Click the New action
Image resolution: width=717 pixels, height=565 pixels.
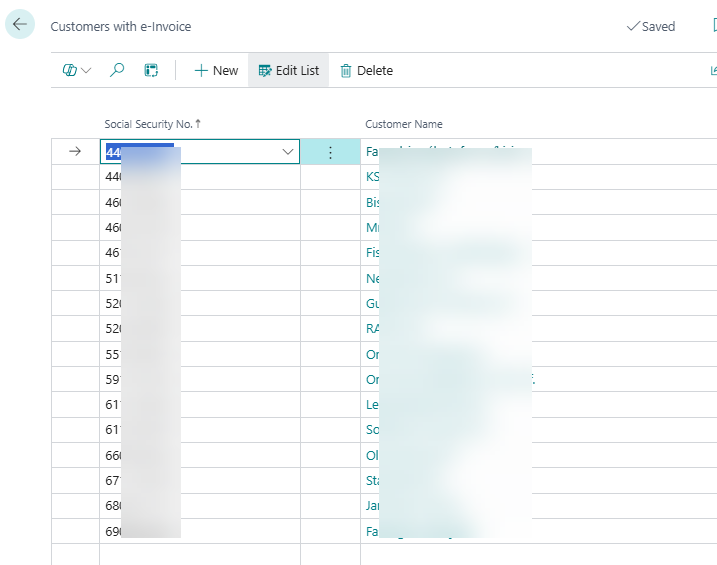tap(216, 70)
